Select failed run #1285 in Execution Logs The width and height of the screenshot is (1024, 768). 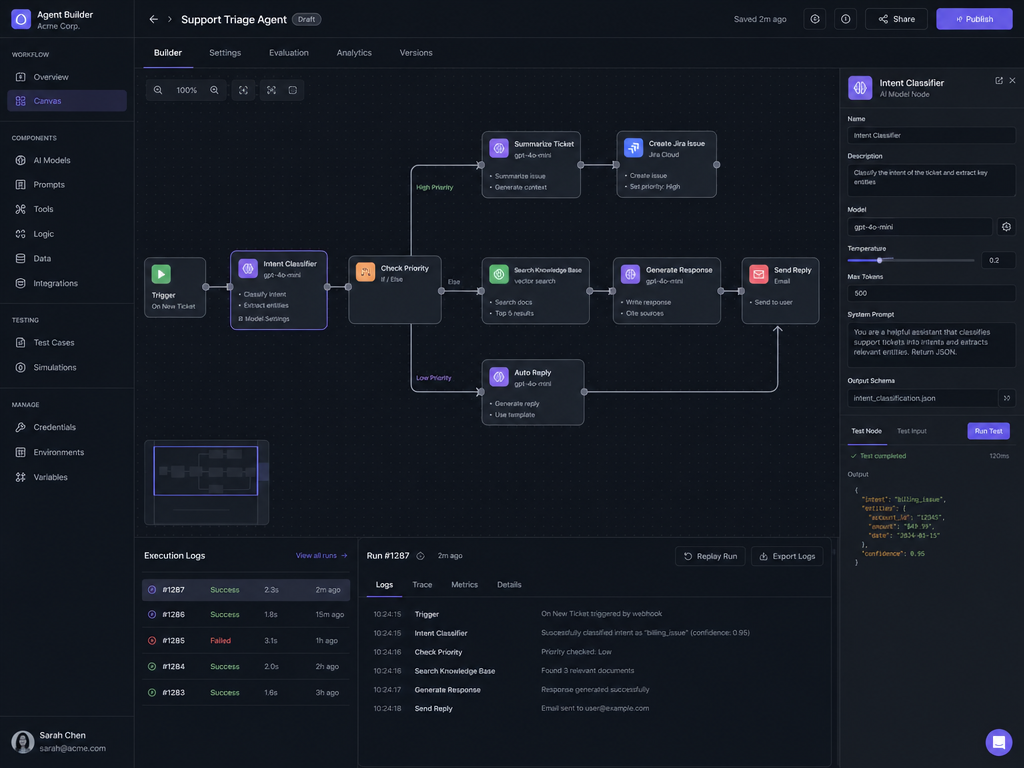tap(246, 641)
